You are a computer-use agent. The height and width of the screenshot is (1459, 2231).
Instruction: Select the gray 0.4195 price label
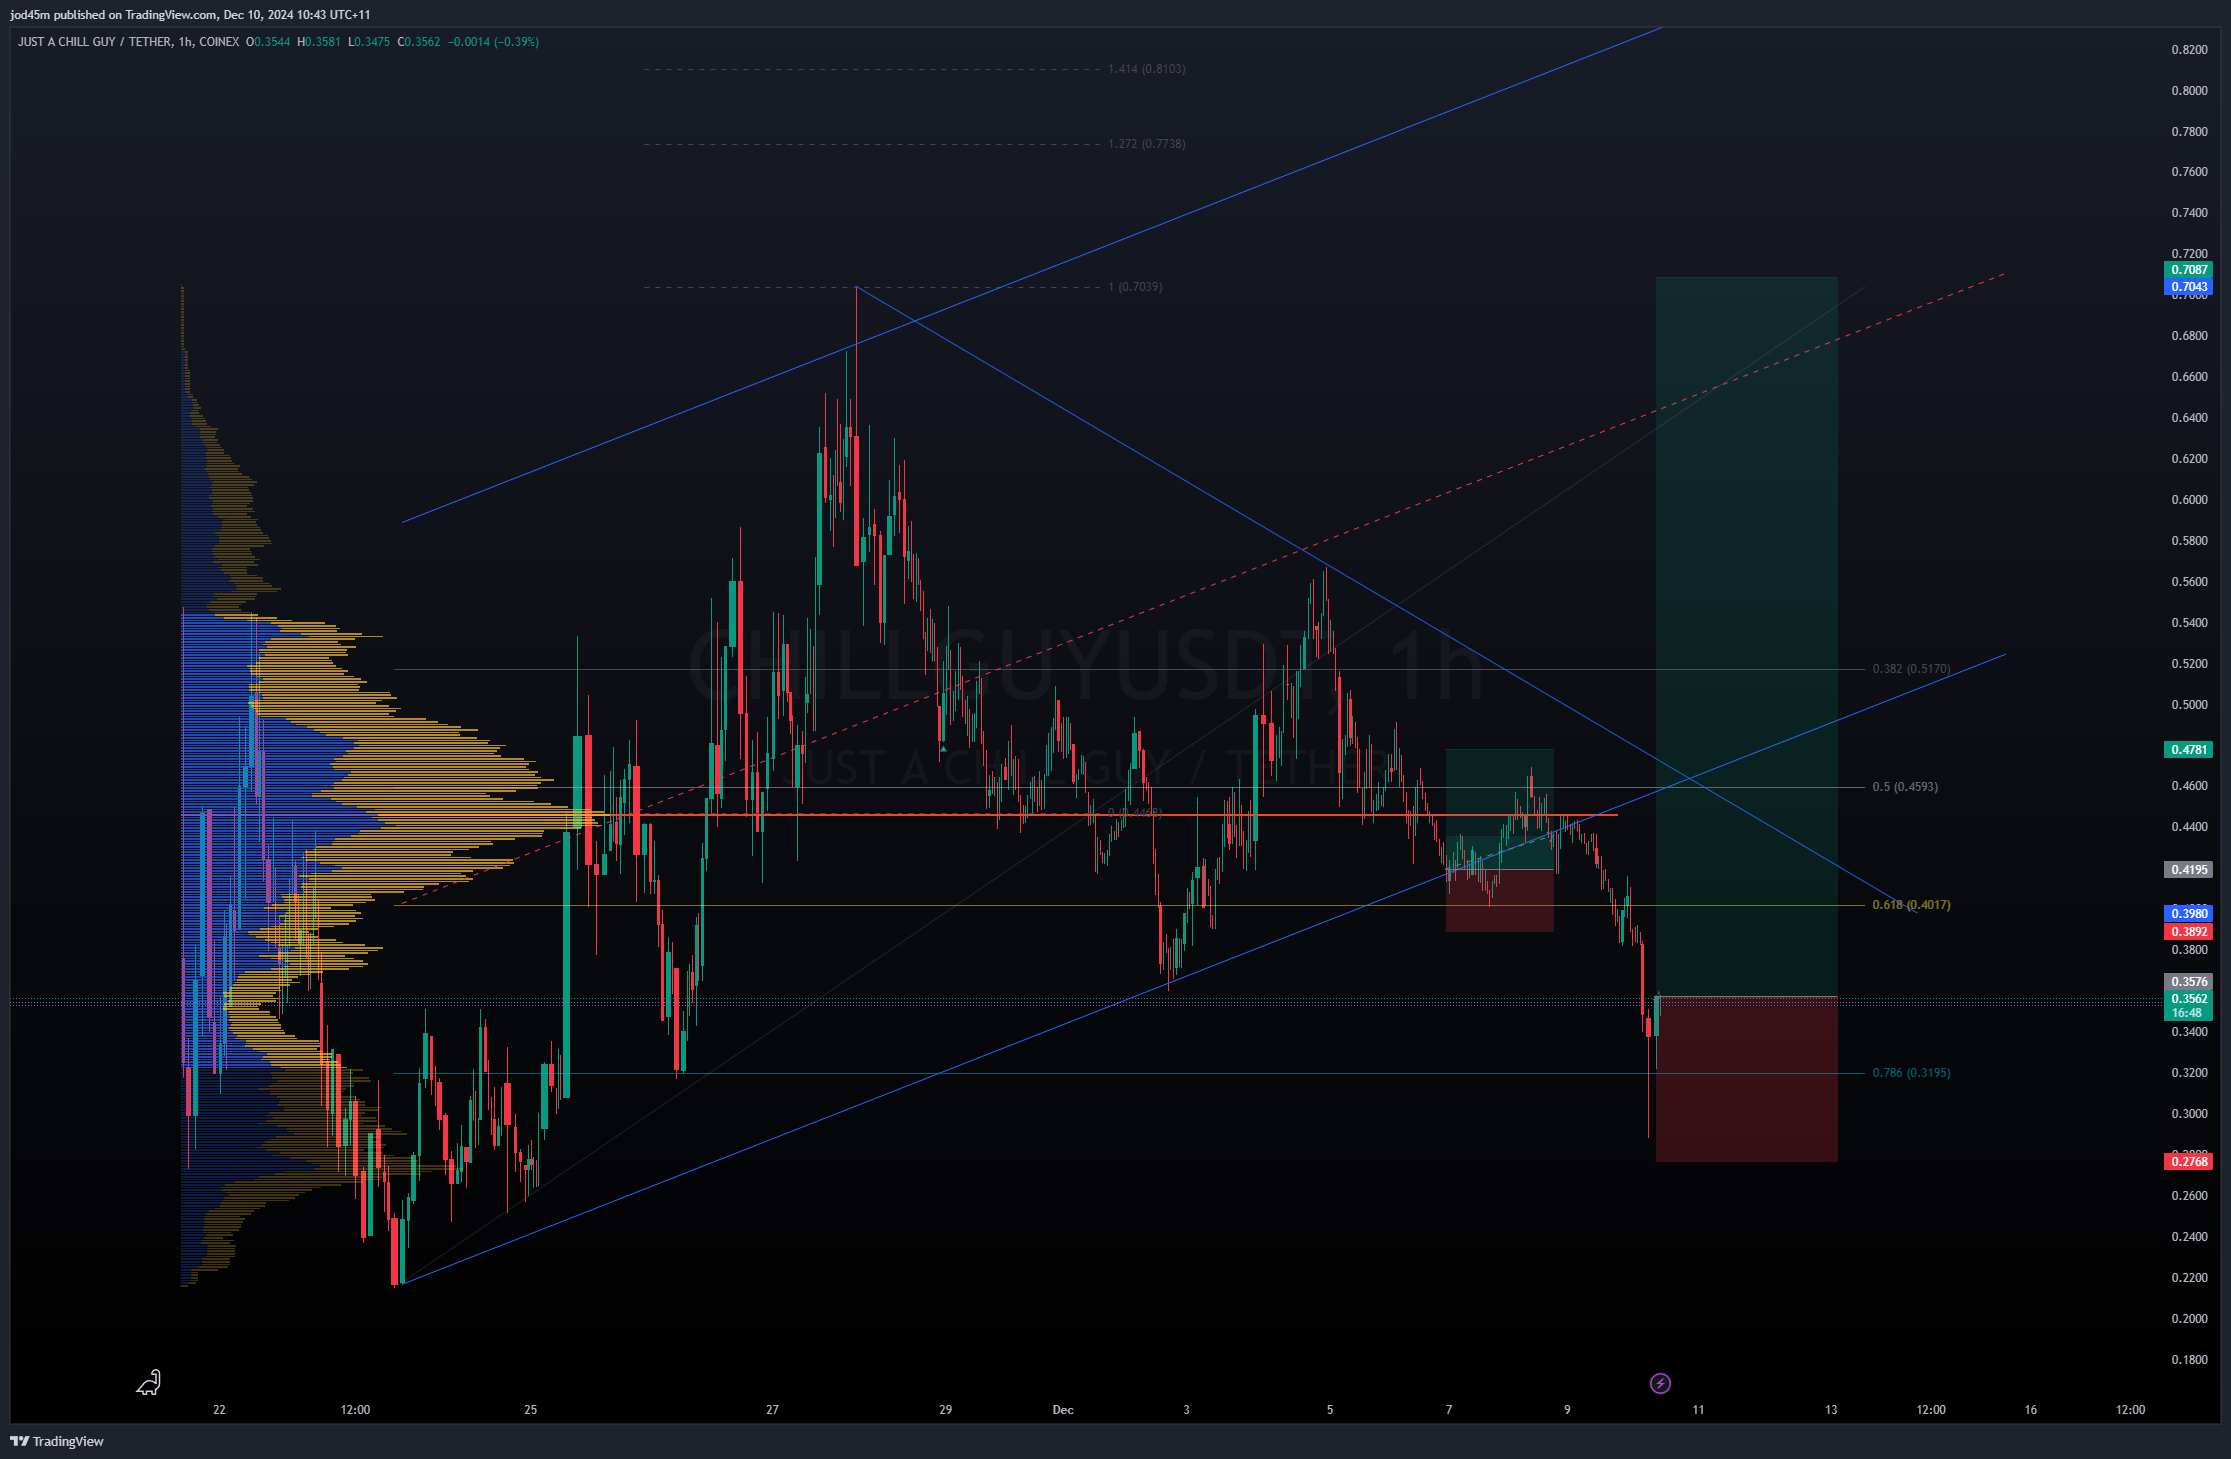(x=2189, y=870)
